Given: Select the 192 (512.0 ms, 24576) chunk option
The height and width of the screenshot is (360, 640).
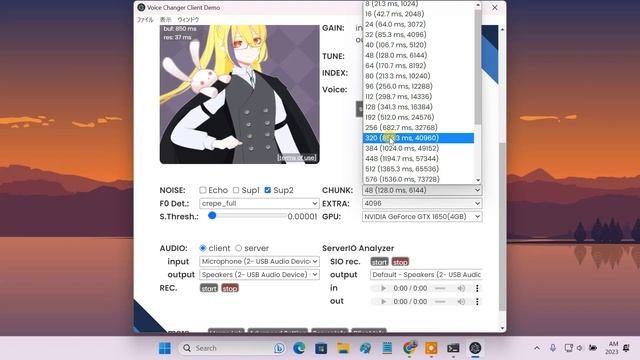Looking at the screenshot, I should coord(418,117).
